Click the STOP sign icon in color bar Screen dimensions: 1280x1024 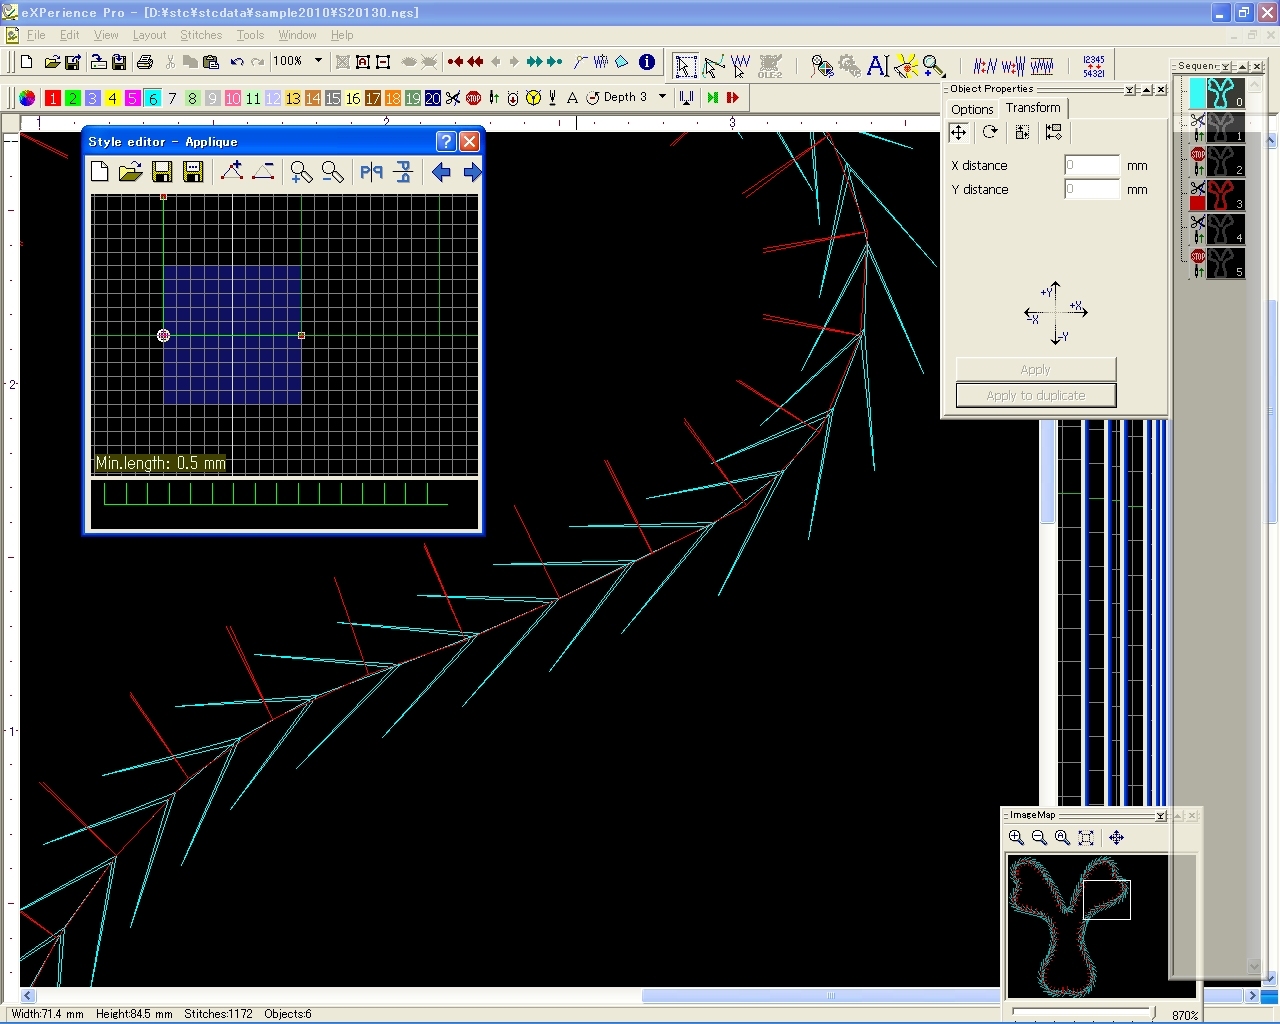point(473,98)
